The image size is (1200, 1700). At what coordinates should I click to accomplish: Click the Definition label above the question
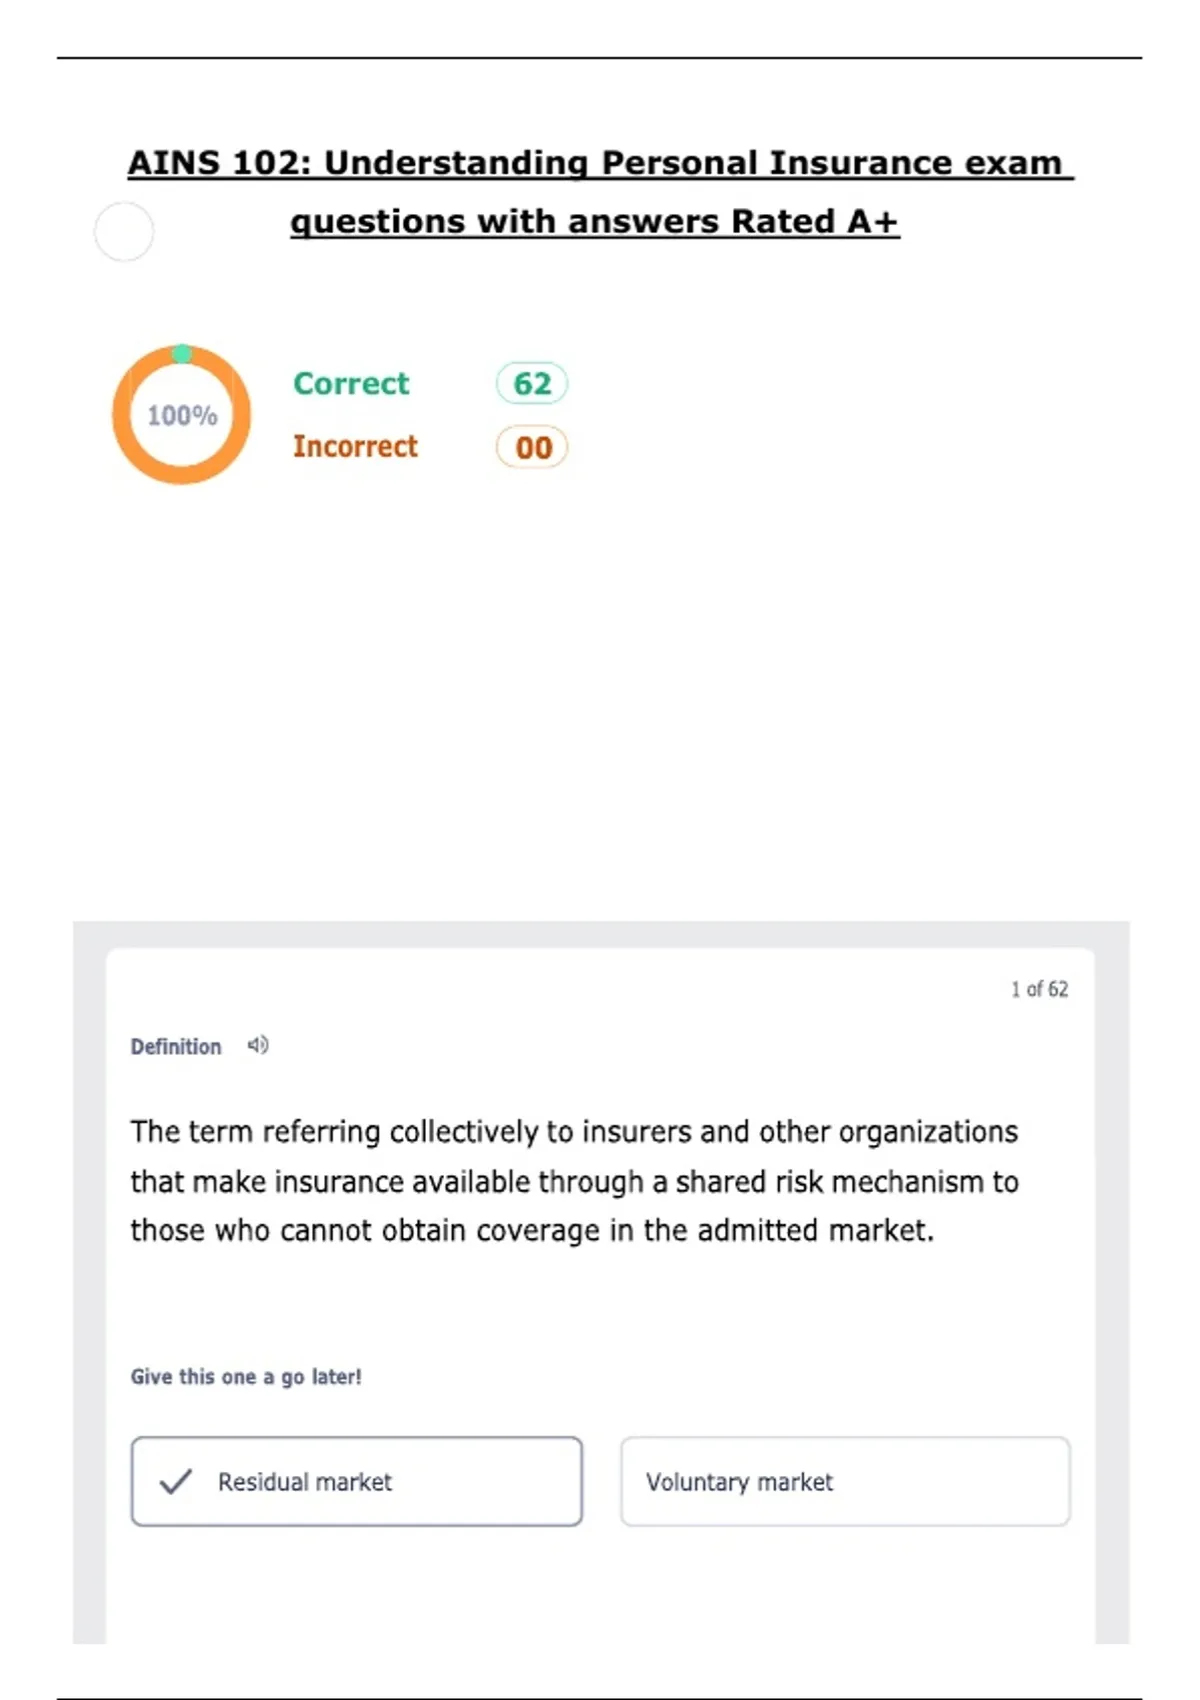[176, 1047]
